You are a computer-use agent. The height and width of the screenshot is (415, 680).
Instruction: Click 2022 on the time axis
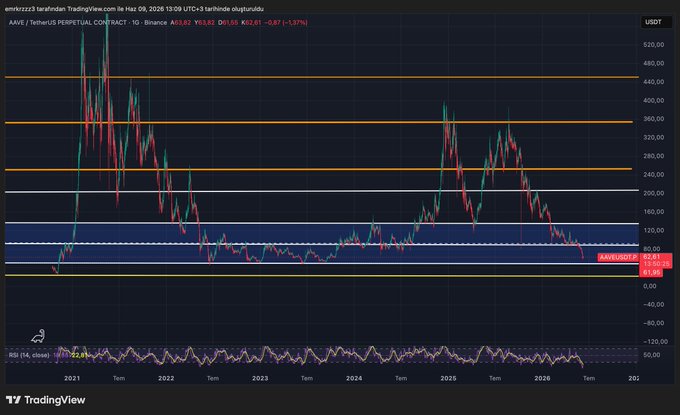pyautogui.click(x=166, y=379)
